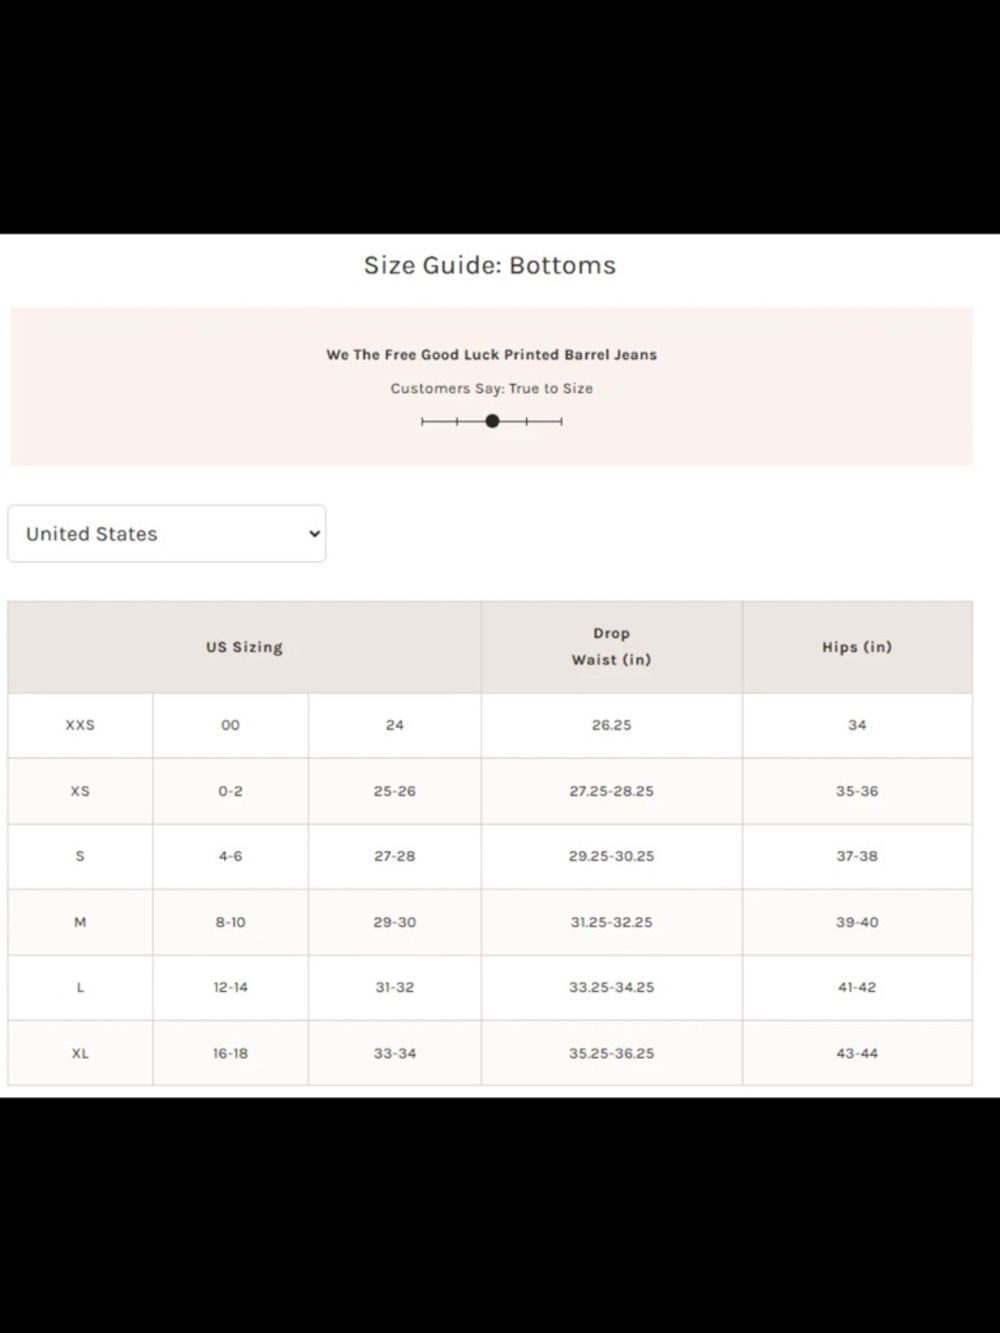Click the 43-44 hips cell

tap(857, 1053)
